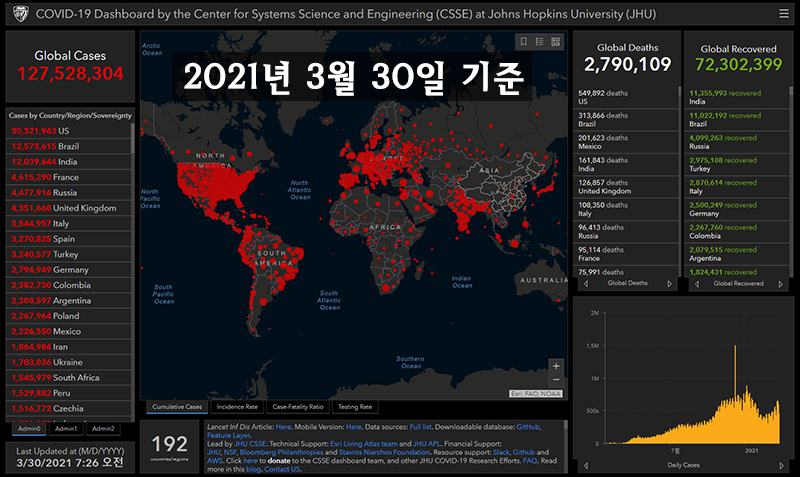The height and width of the screenshot is (477, 800).
Task: Go to previous chart left of Daily Cases label
Action: point(586,465)
